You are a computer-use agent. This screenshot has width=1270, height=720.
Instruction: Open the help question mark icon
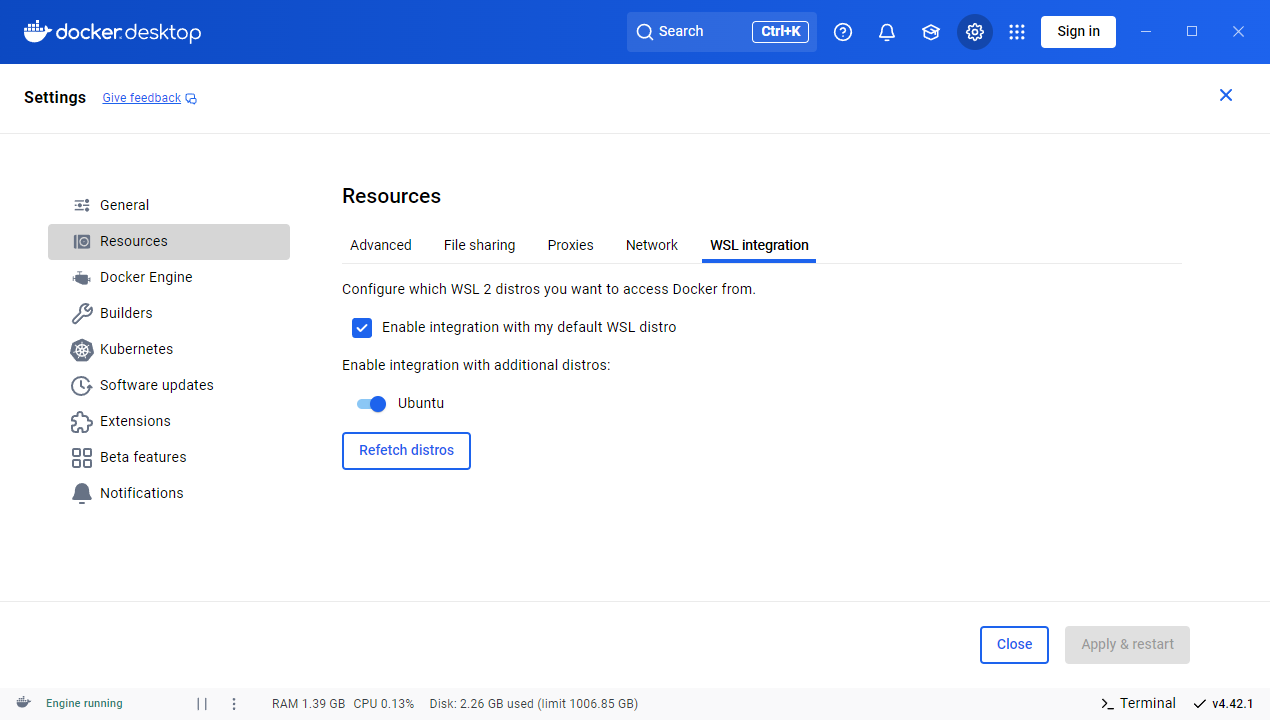(843, 32)
